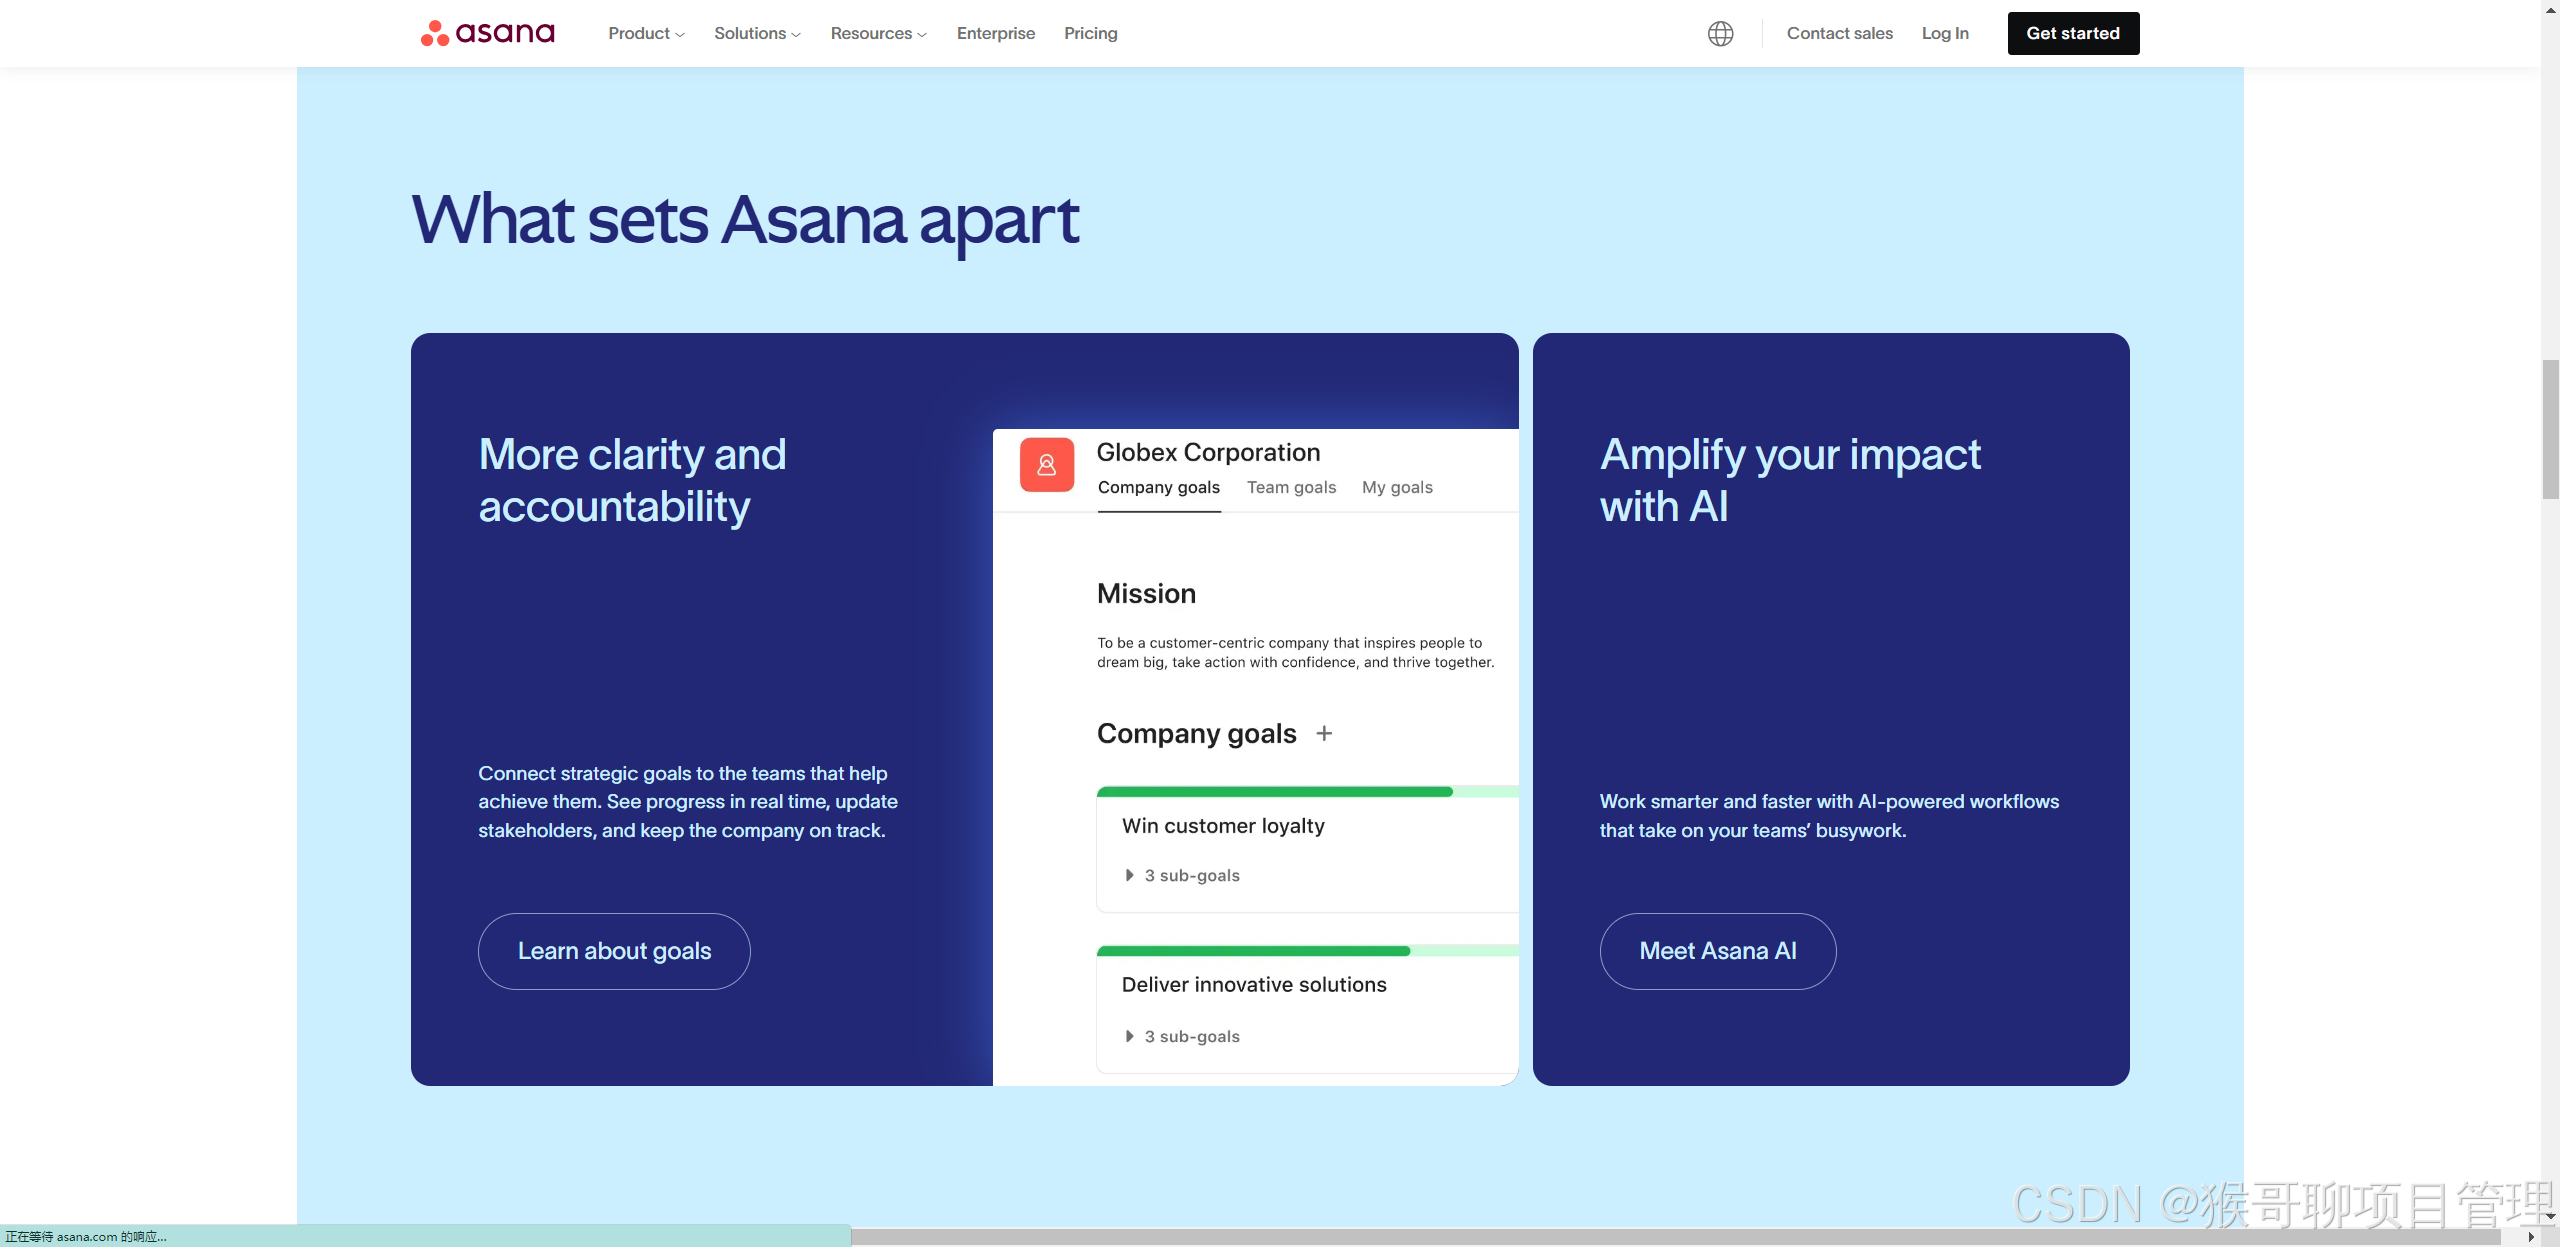Switch to the Team goals tab
2560x1247 pixels.
[x=1290, y=487]
